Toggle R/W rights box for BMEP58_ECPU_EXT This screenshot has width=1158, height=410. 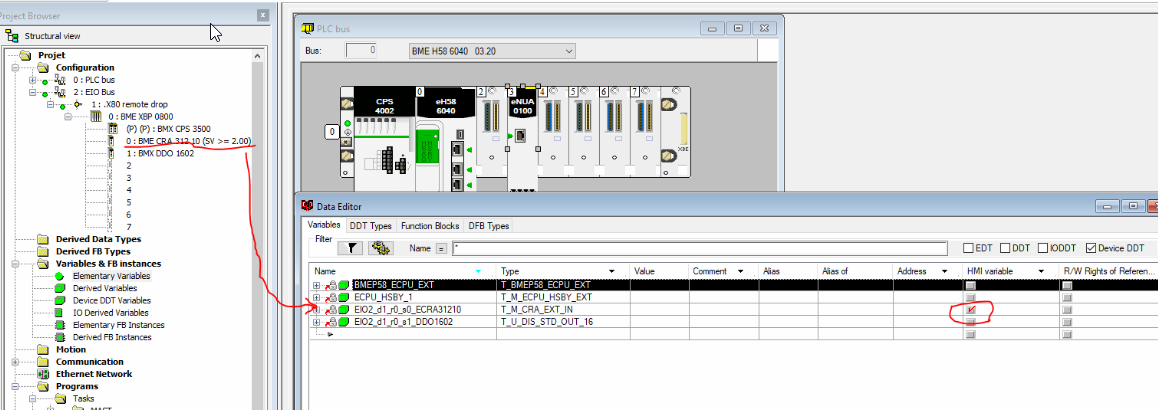1066,284
